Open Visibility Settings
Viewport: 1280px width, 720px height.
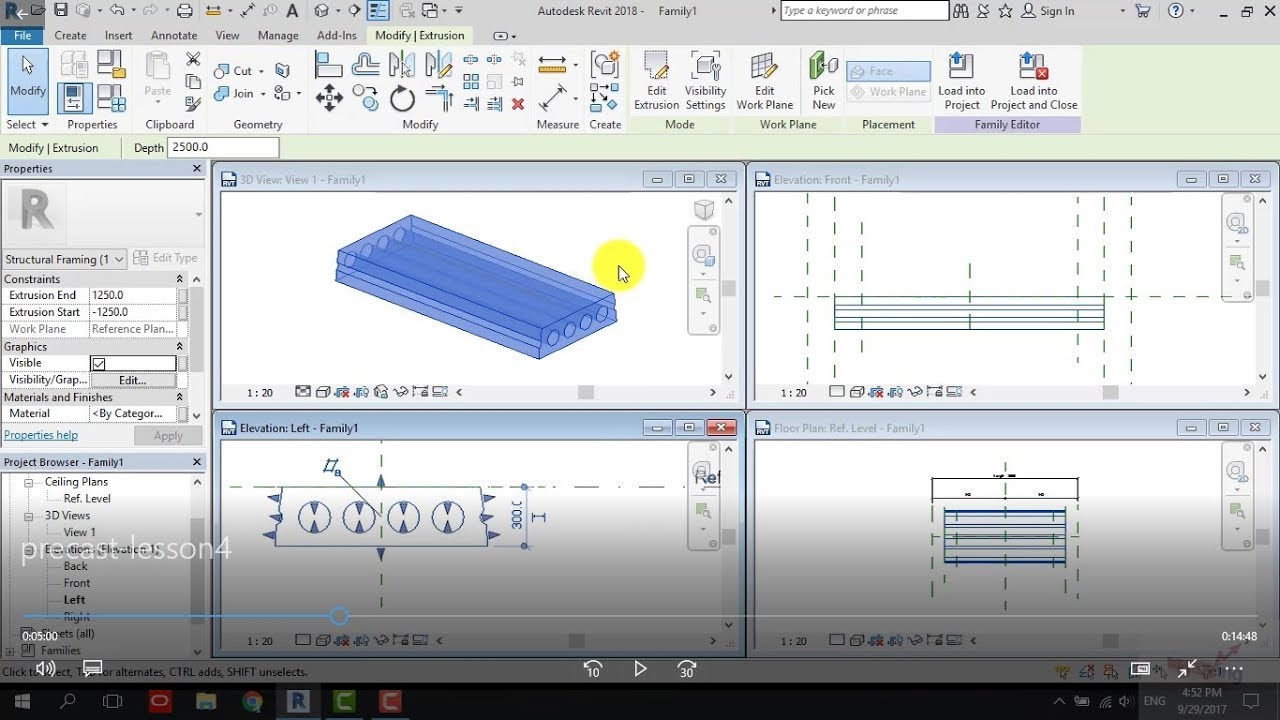pos(705,81)
